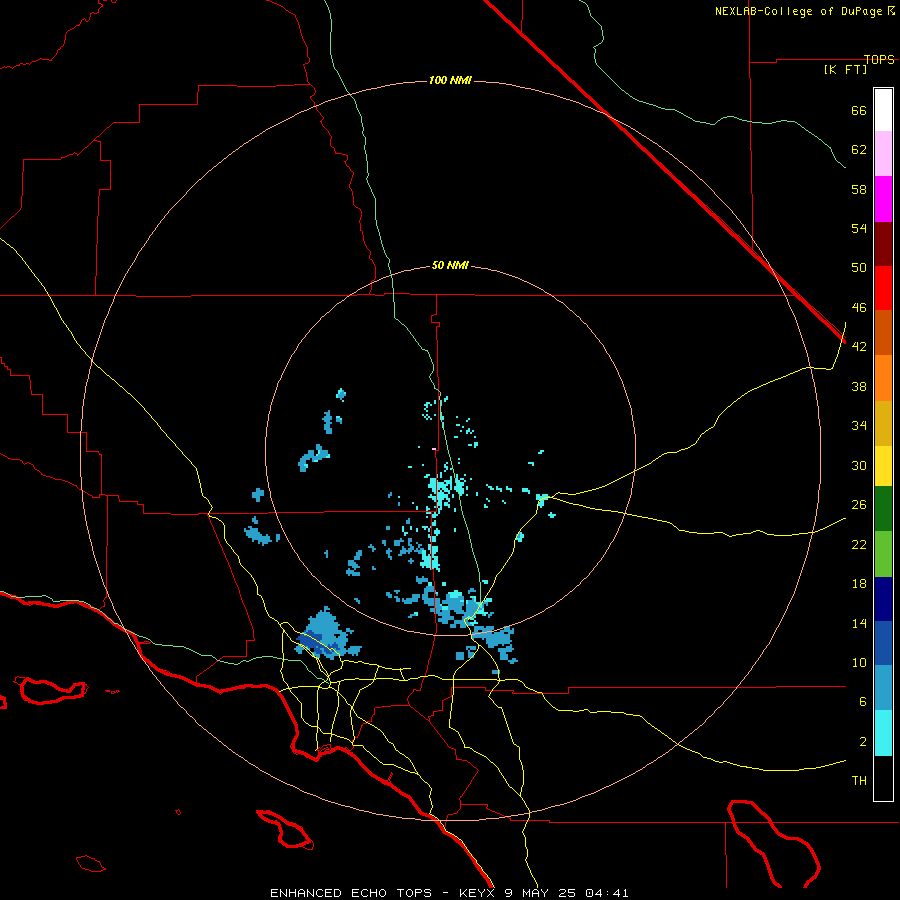Click the black TH legend swatch
The height and width of the screenshot is (900, 900).
883,778
